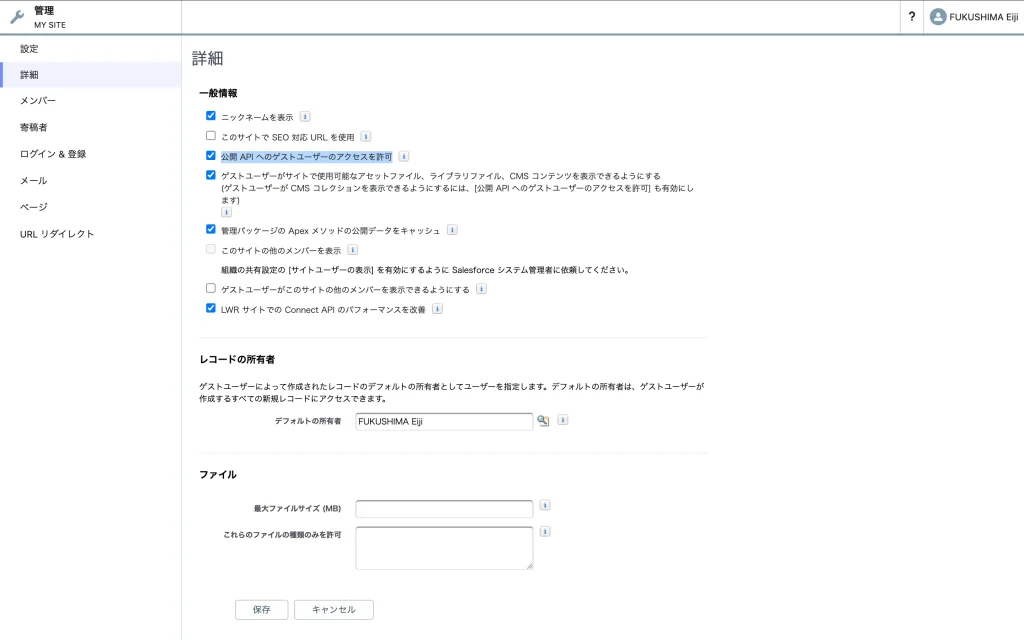Click the lookup icon next to デフォルトの所有者

[543, 421]
